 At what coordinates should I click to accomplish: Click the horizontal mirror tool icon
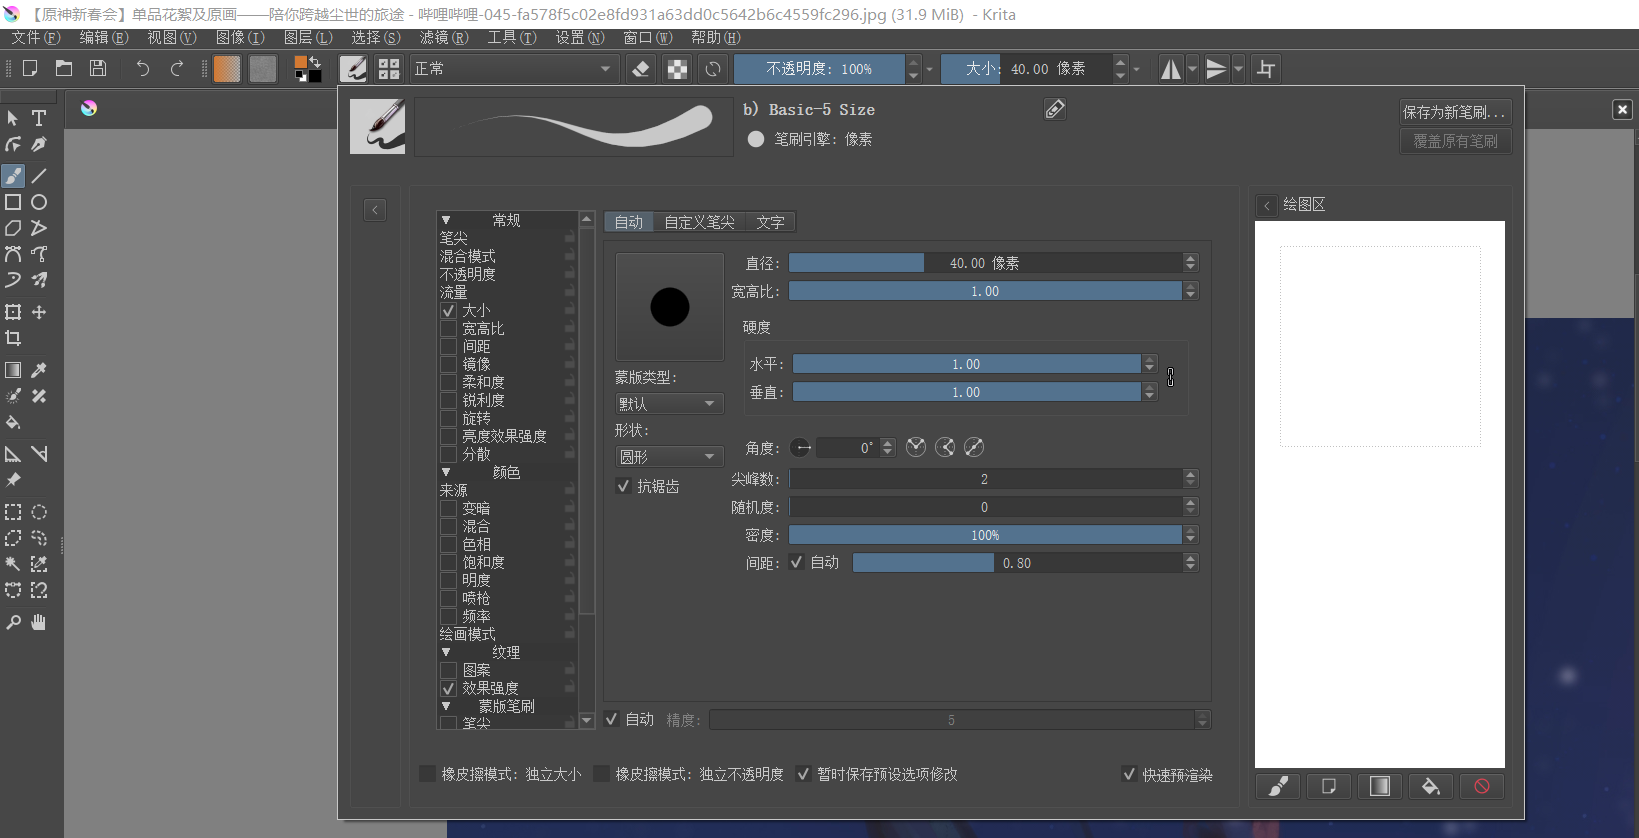coord(1170,69)
